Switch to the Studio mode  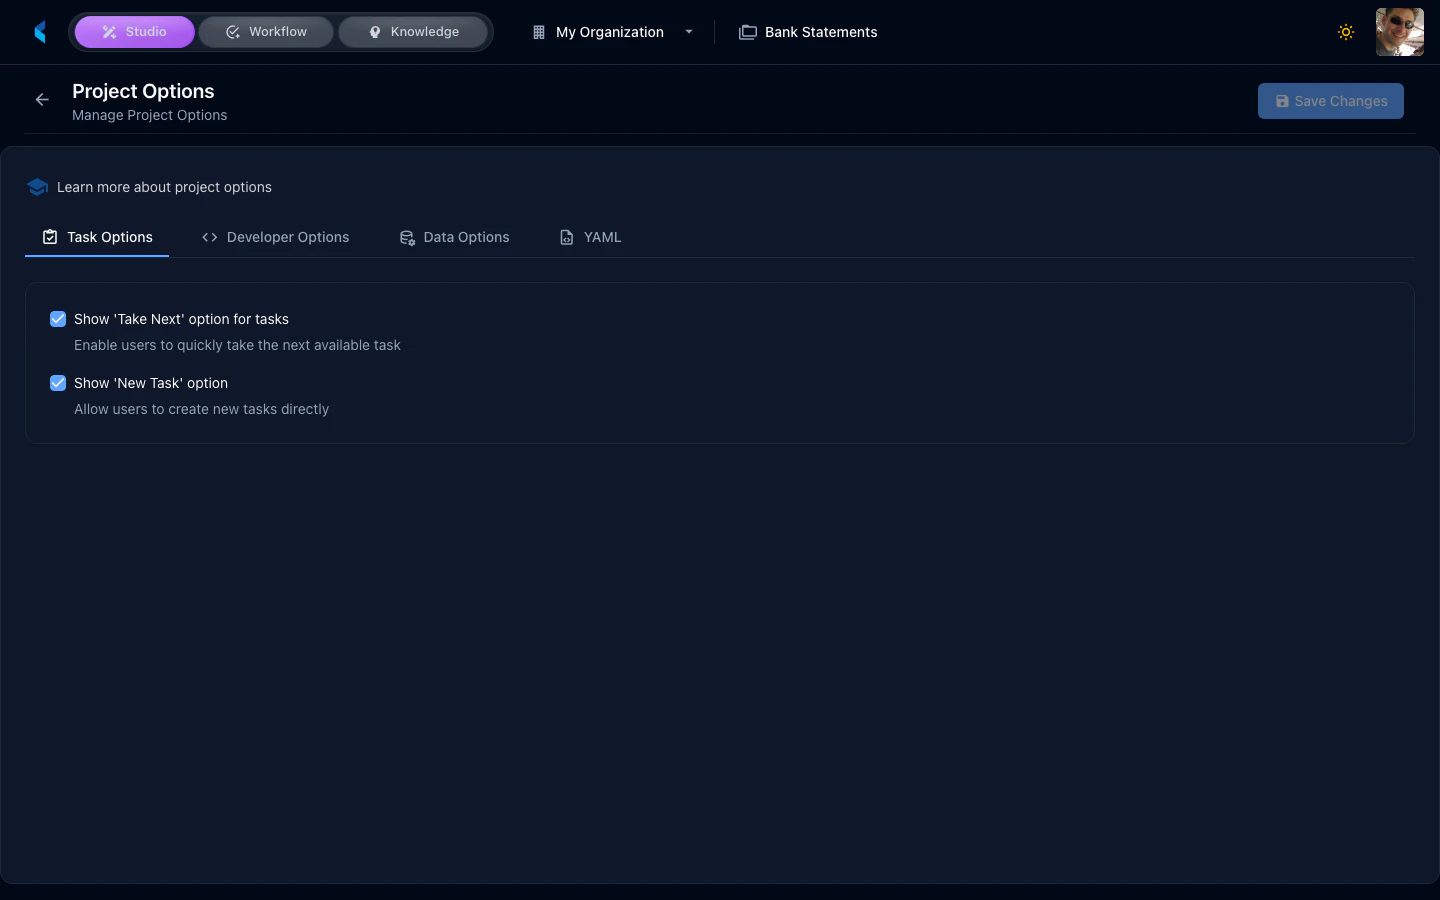pyautogui.click(x=134, y=32)
